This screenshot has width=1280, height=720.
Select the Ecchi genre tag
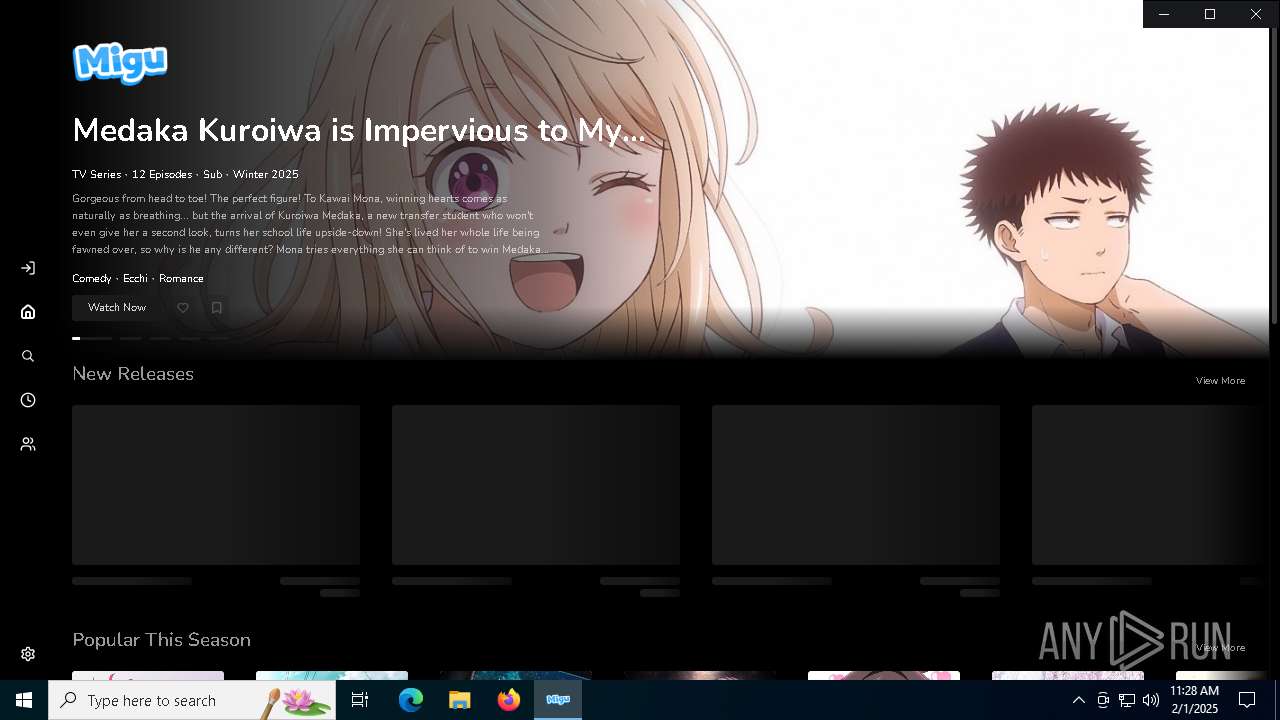pyautogui.click(x=135, y=279)
